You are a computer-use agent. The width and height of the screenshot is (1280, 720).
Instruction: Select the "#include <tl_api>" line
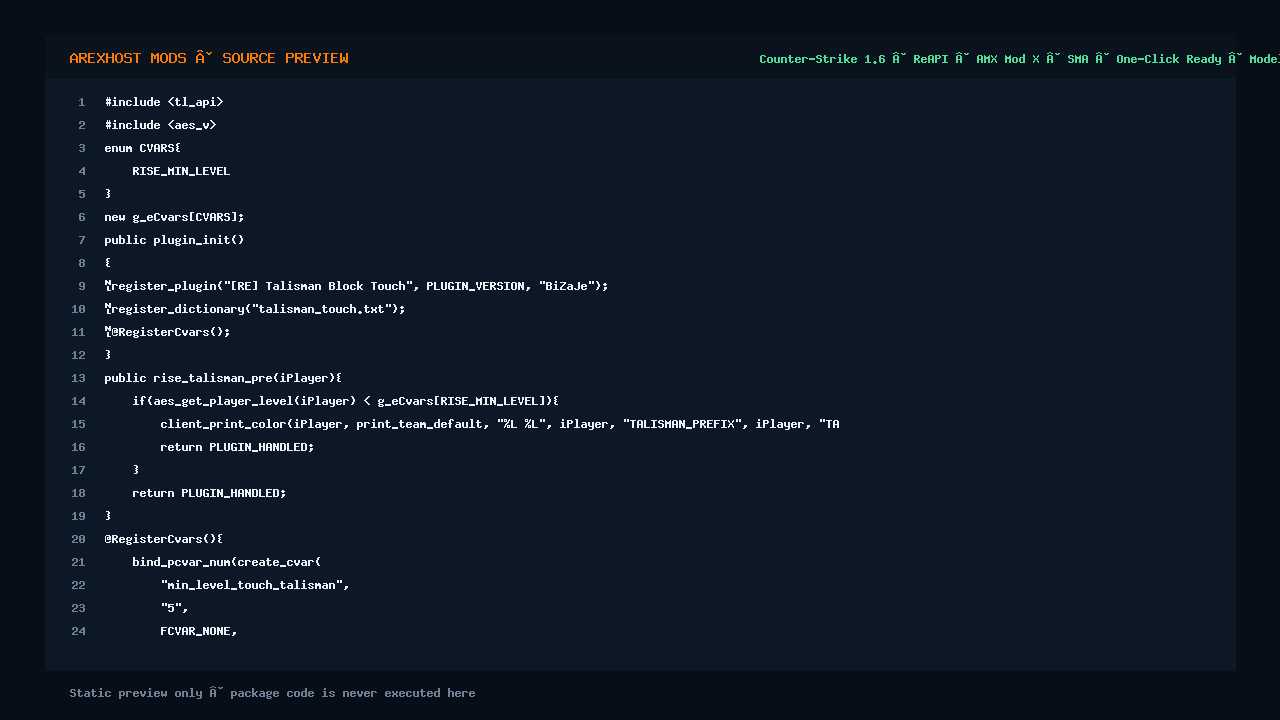(x=164, y=102)
